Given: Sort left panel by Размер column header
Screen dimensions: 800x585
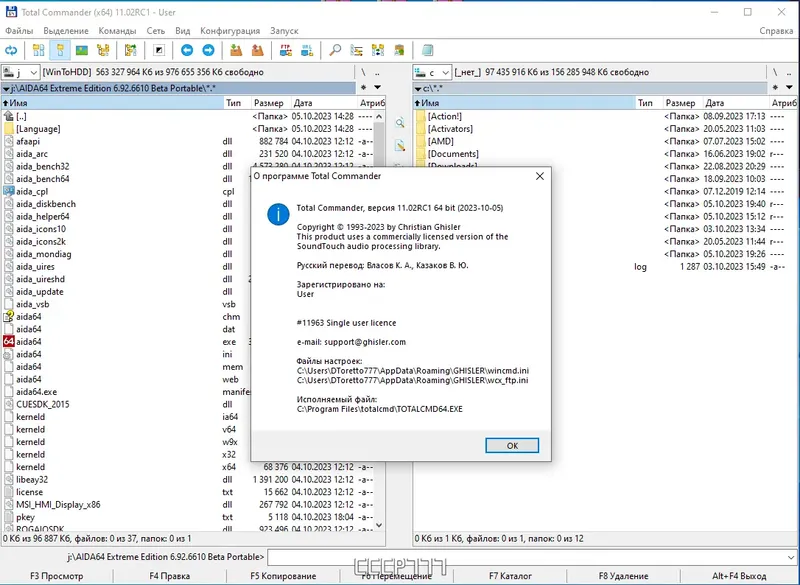Looking at the screenshot, I should pyautogui.click(x=271, y=103).
